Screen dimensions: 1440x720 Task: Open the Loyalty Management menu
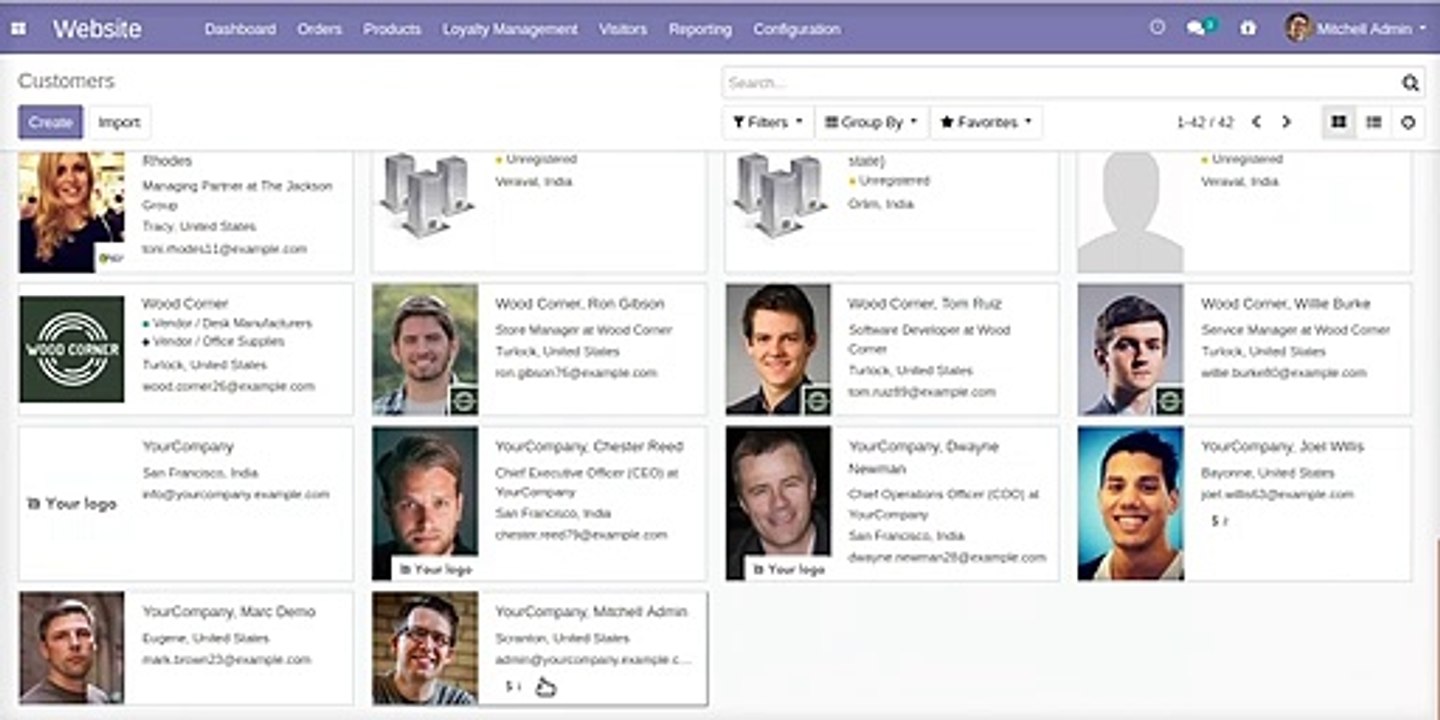tap(510, 29)
